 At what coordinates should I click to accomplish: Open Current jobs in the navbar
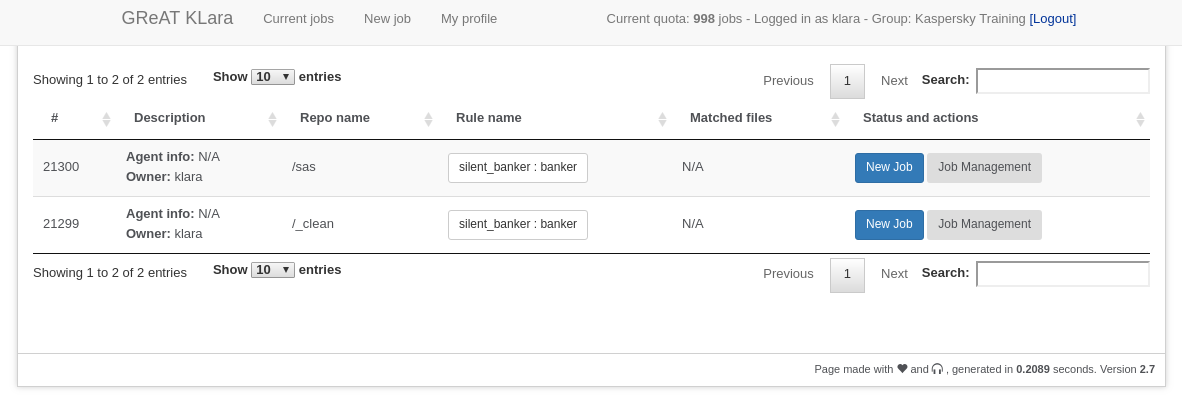click(299, 19)
